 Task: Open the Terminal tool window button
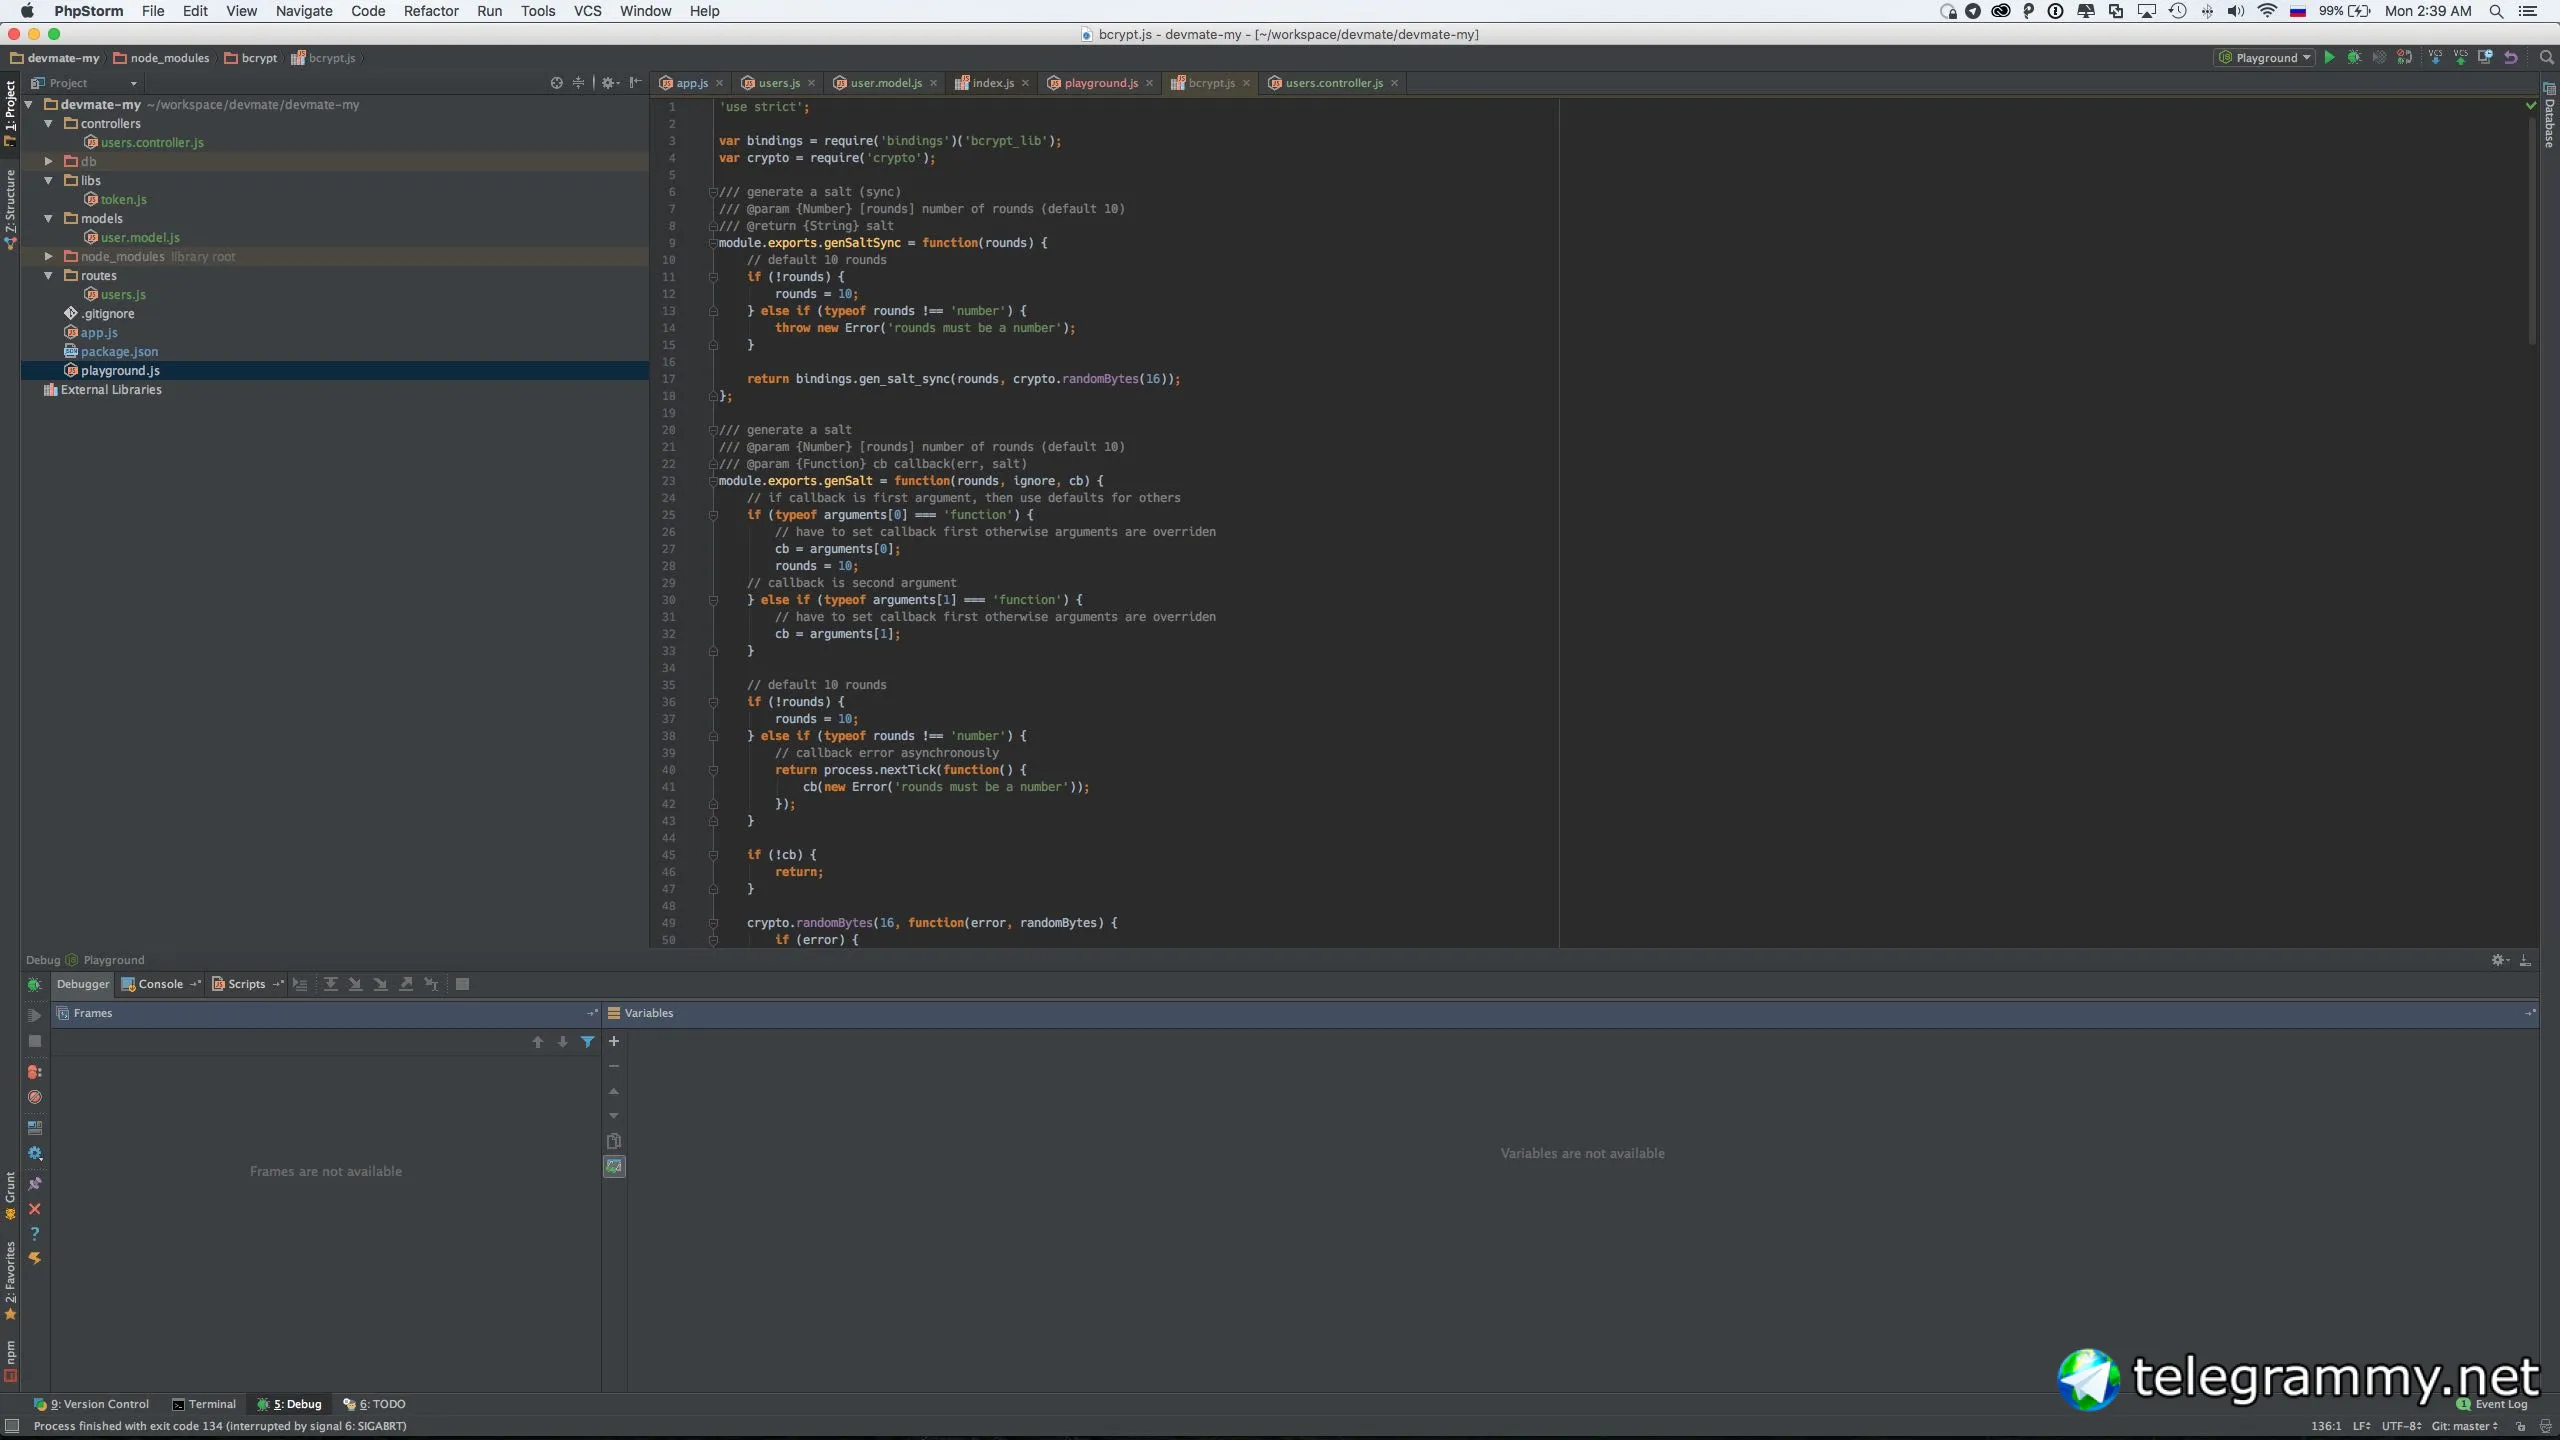(x=204, y=1404)
